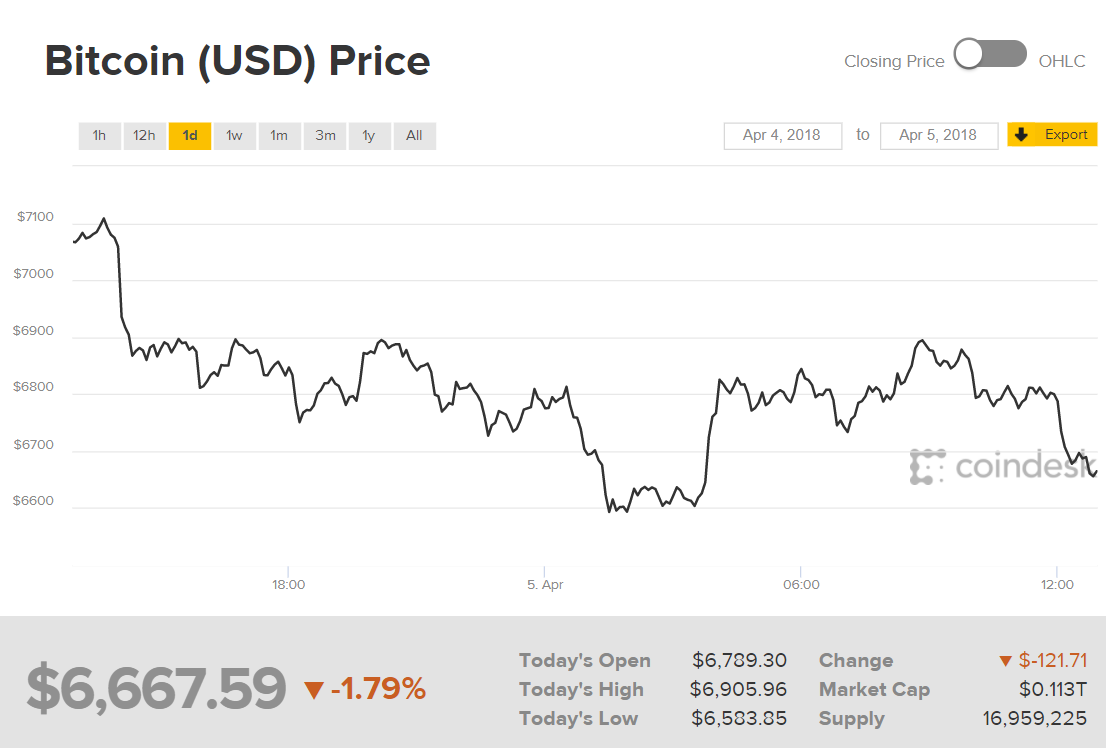Click the active 1d range button
Image resolution: width=1106 pixels, height=748 pixels.
(x=190, y=136)
